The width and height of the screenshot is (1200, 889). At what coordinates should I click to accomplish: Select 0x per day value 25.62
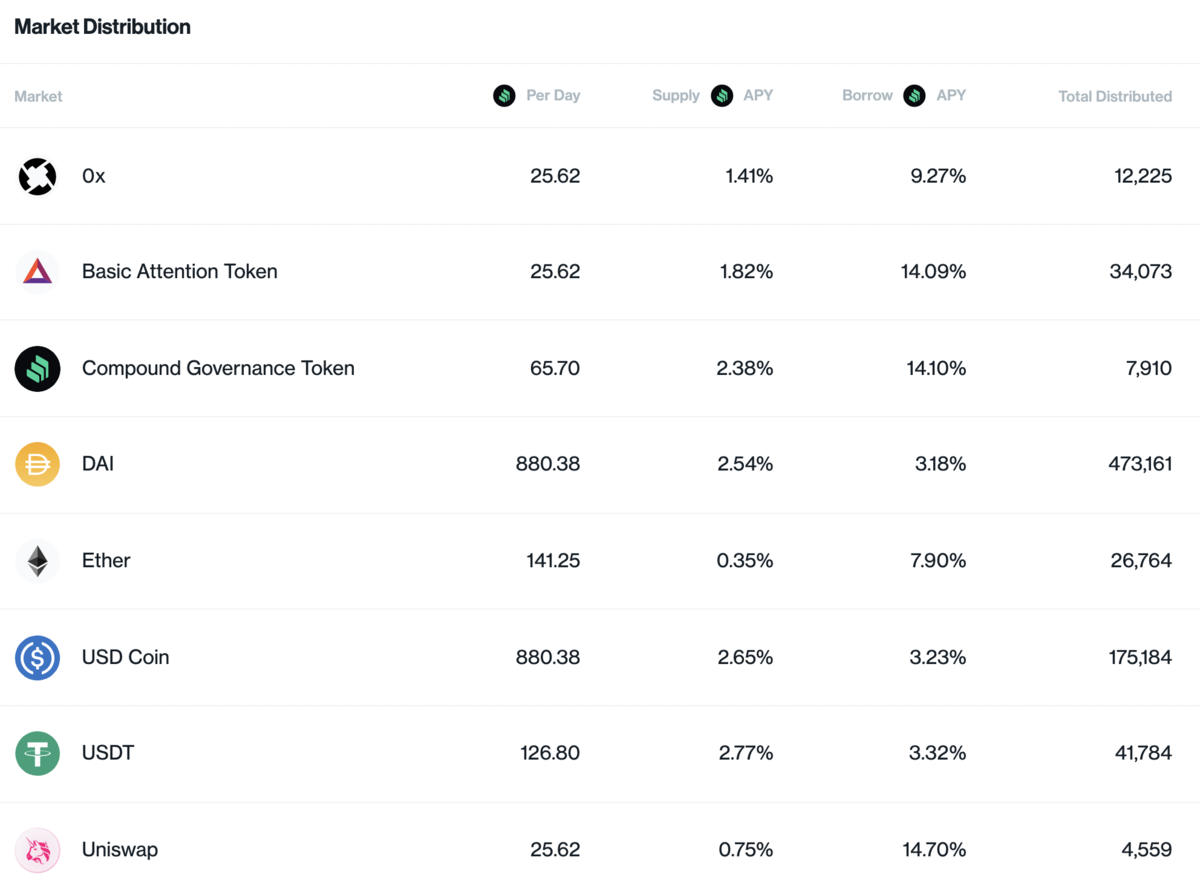(x=555, y=176)
